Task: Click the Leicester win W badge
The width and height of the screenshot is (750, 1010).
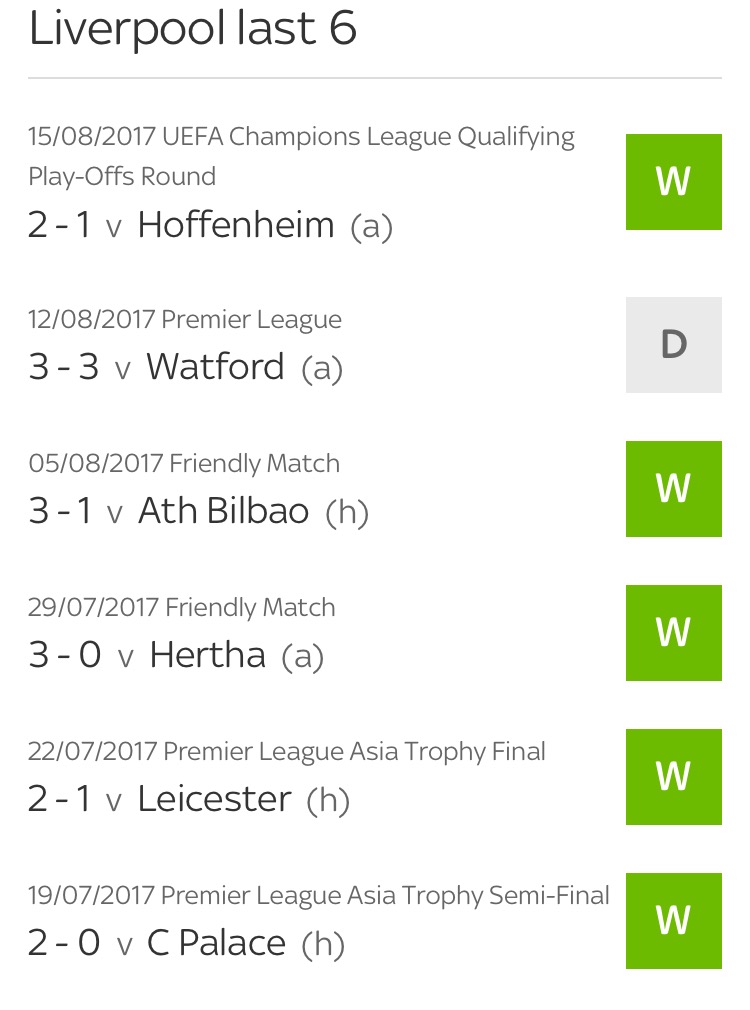Action: coord(673,777)
